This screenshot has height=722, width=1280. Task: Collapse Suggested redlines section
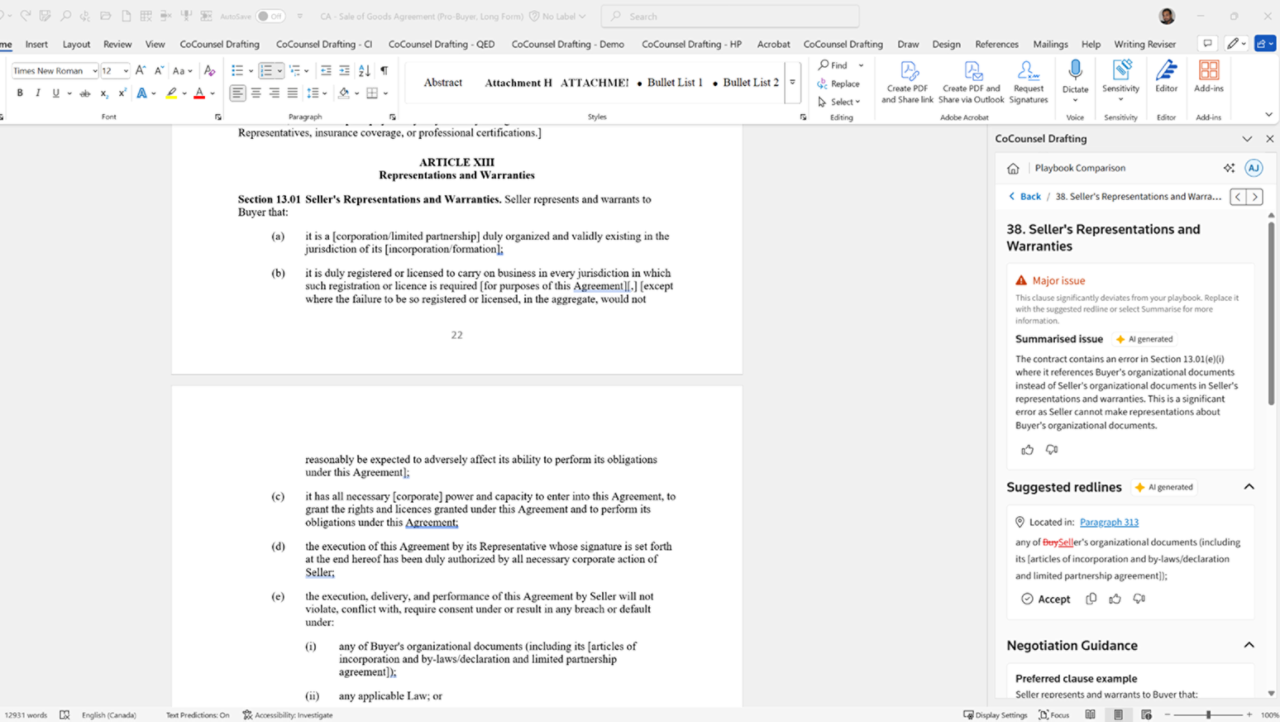pyautogui.click(x=1249, y=487)
